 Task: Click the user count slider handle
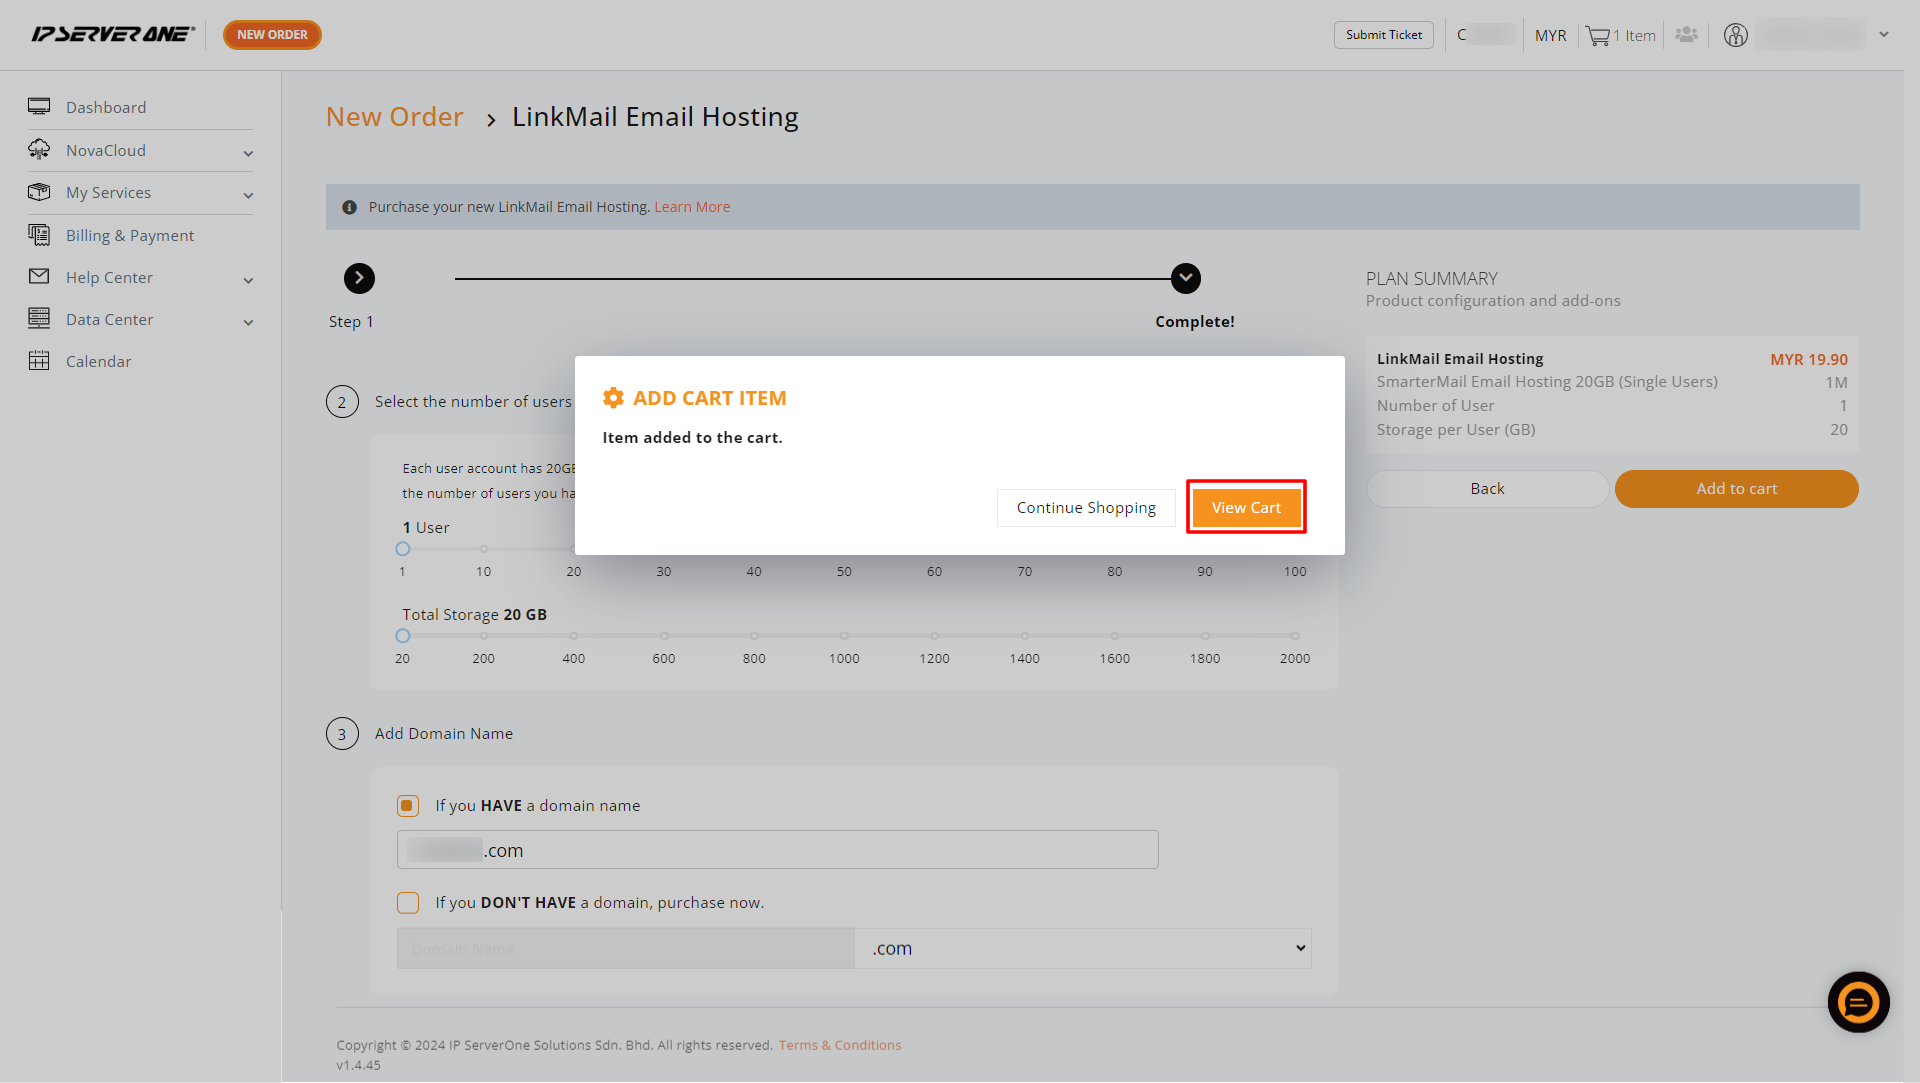coord(403,549)
